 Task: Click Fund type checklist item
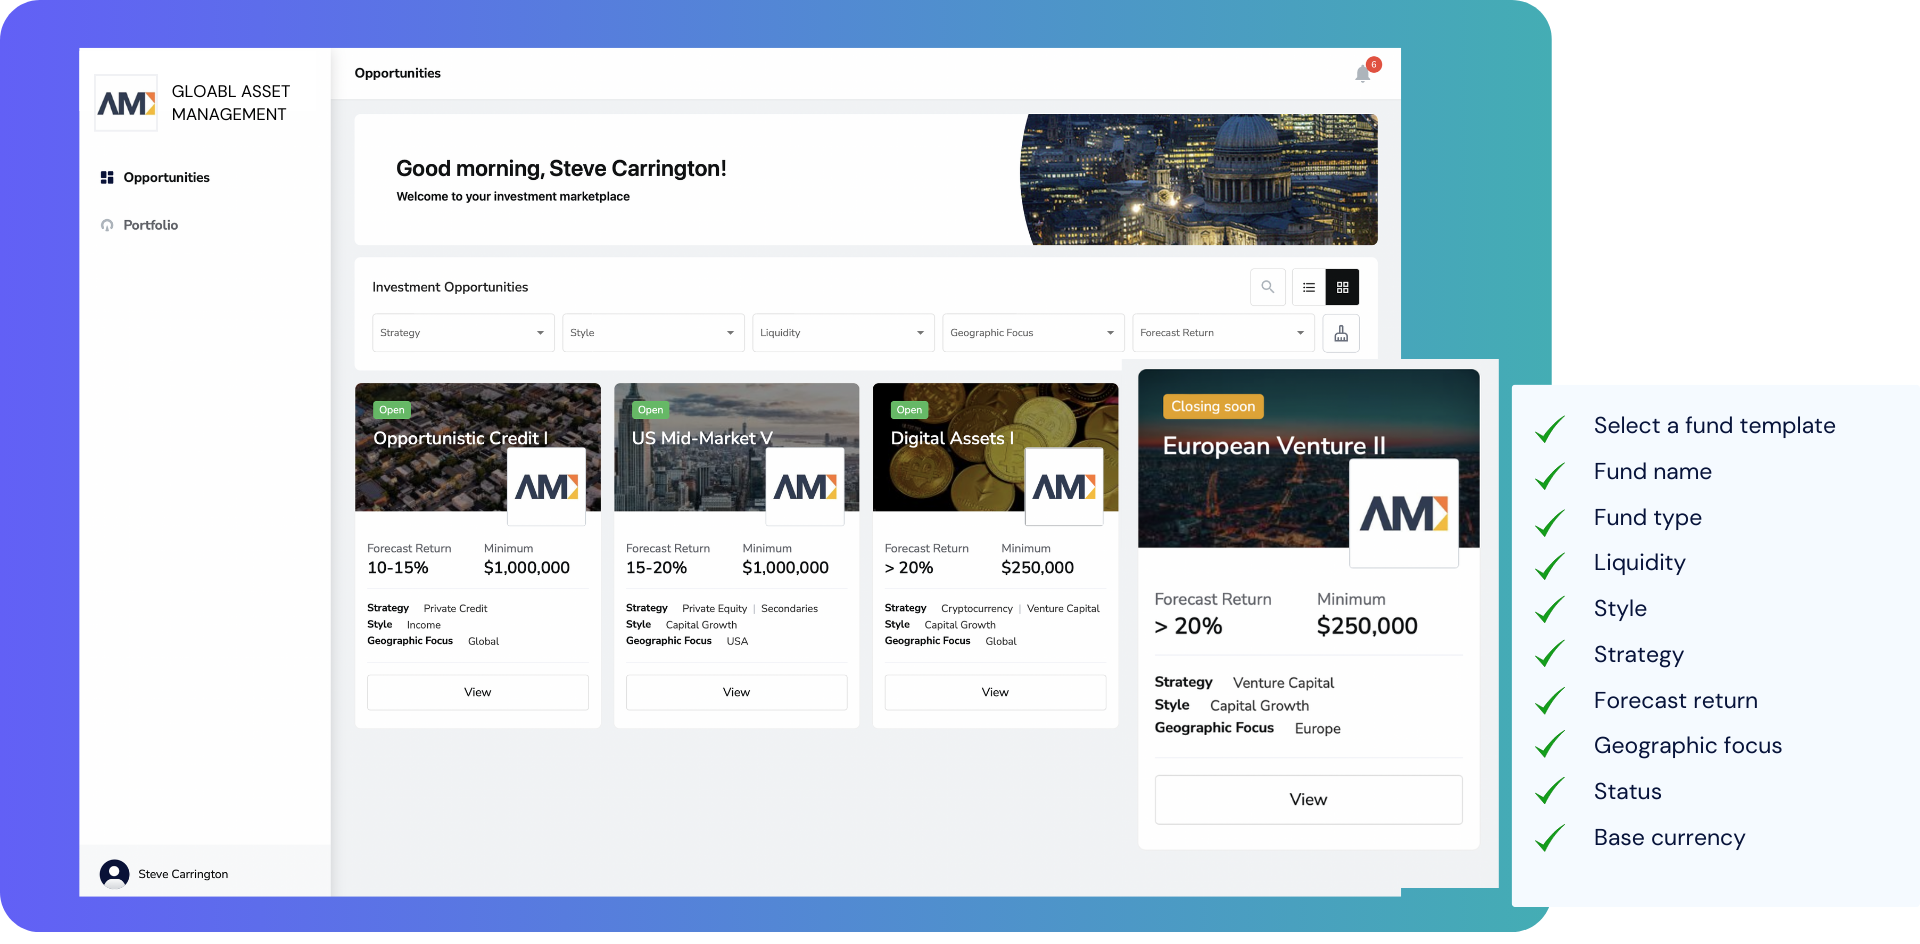click(1647, 518)
